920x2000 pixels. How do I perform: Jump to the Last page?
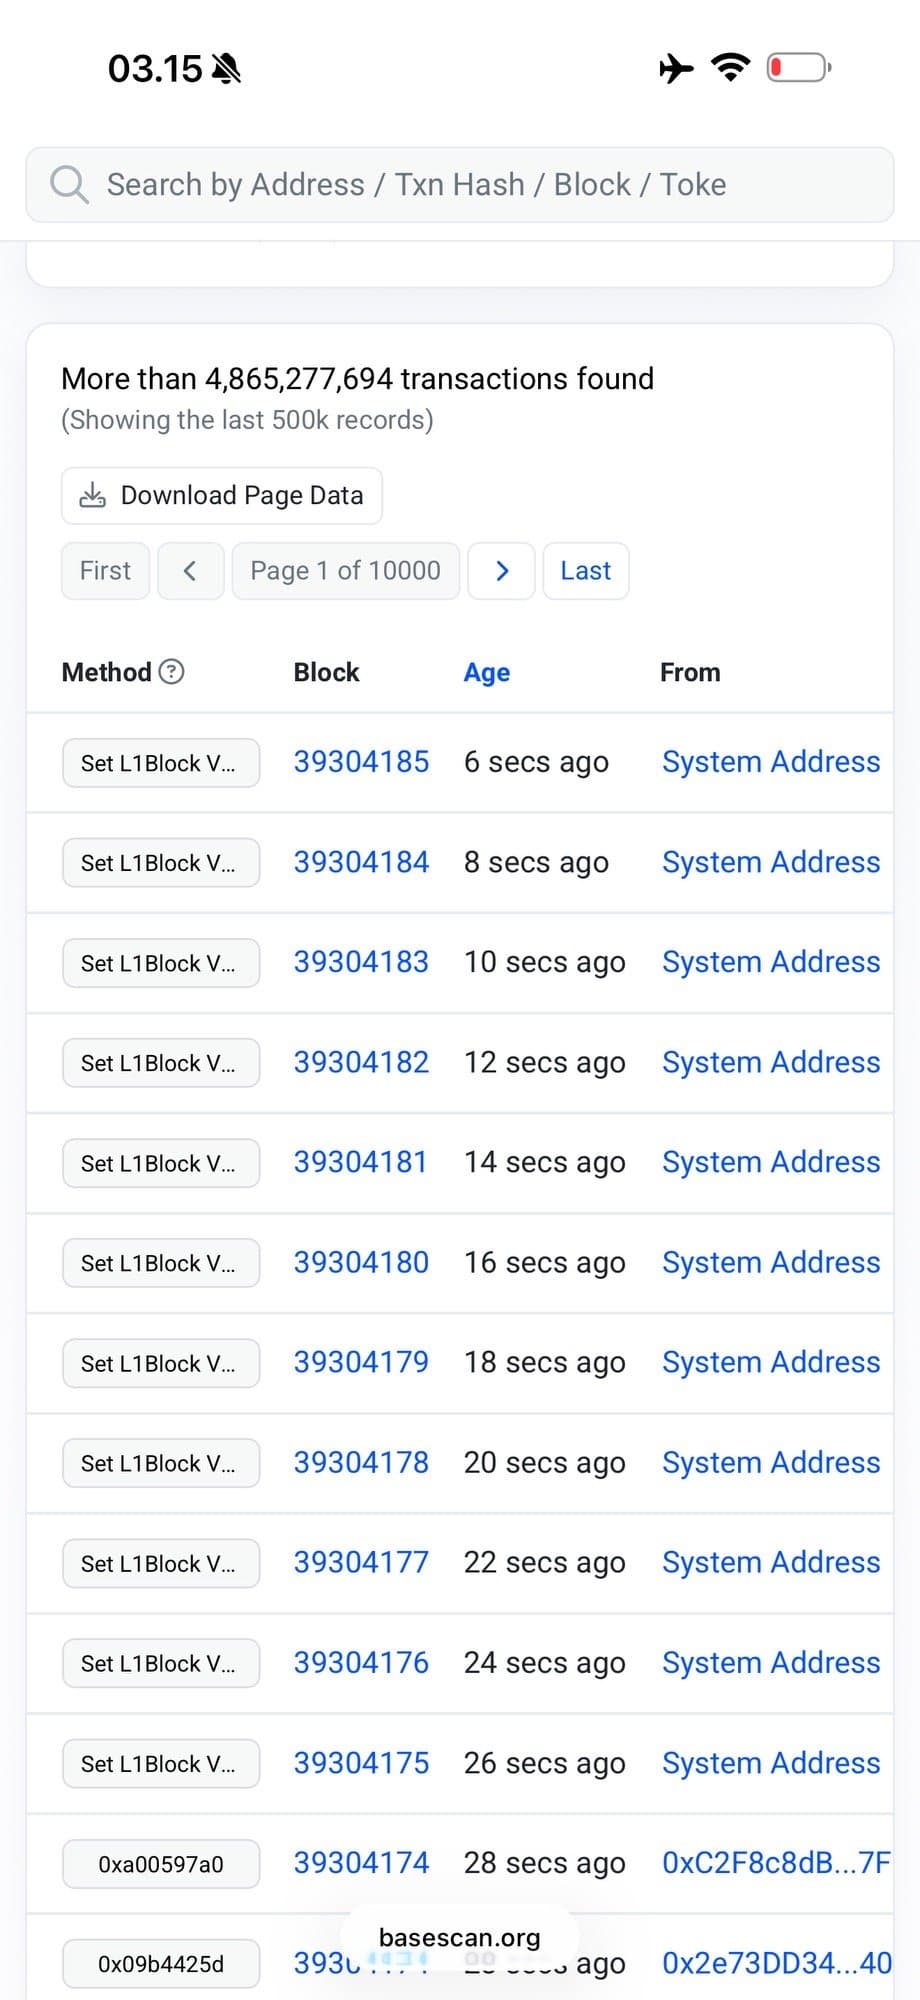[x=585, y=571]
